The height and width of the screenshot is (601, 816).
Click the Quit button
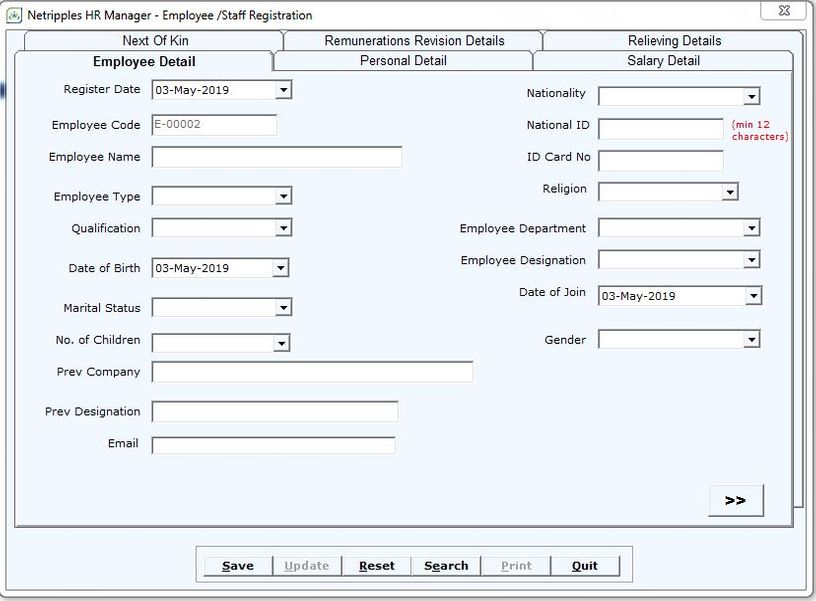(585, 566)
